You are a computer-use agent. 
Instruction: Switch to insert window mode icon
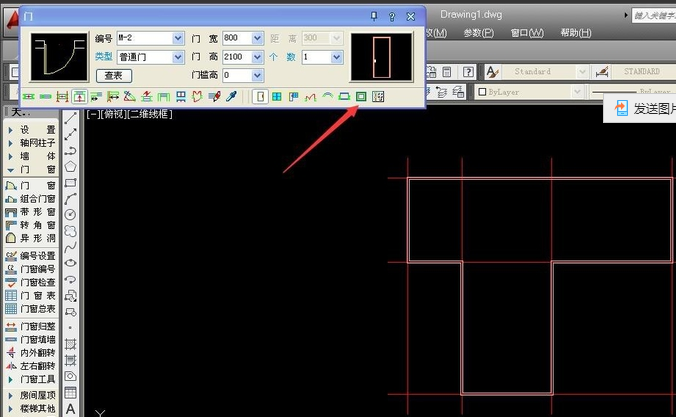tap(277, 97)
